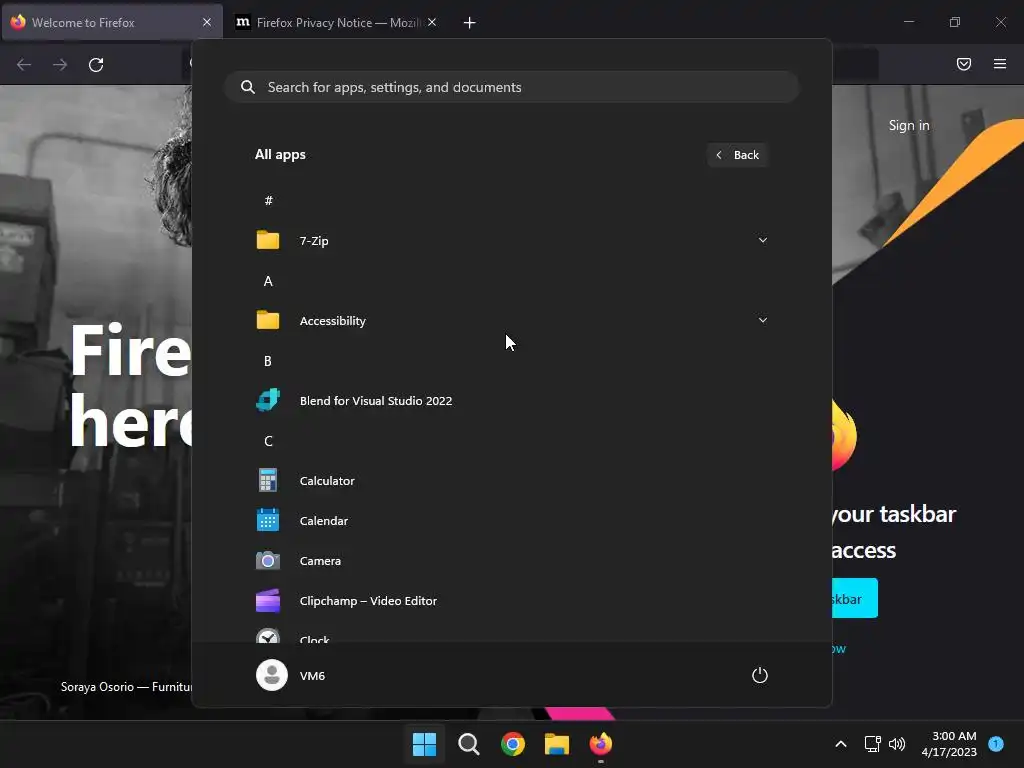Click the All apps heading
The height and width of the screenshot is (768, 1024).
pos(280,155)
